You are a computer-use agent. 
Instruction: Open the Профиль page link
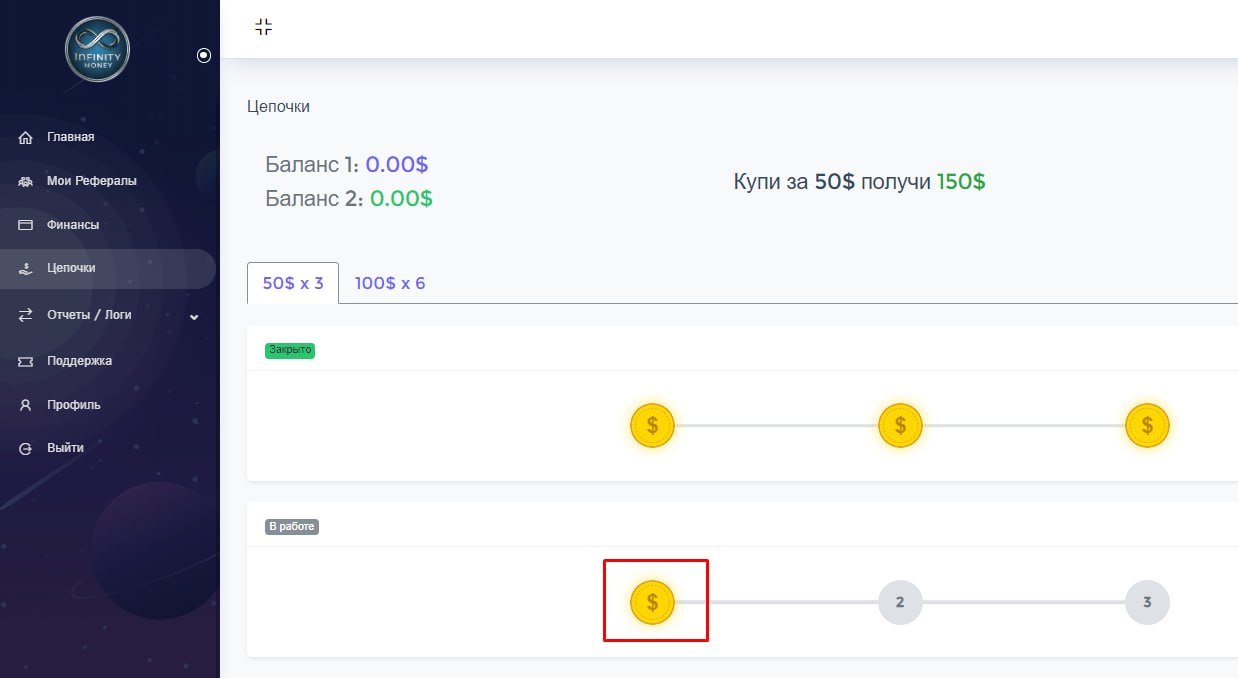click(x=73, y=405)
